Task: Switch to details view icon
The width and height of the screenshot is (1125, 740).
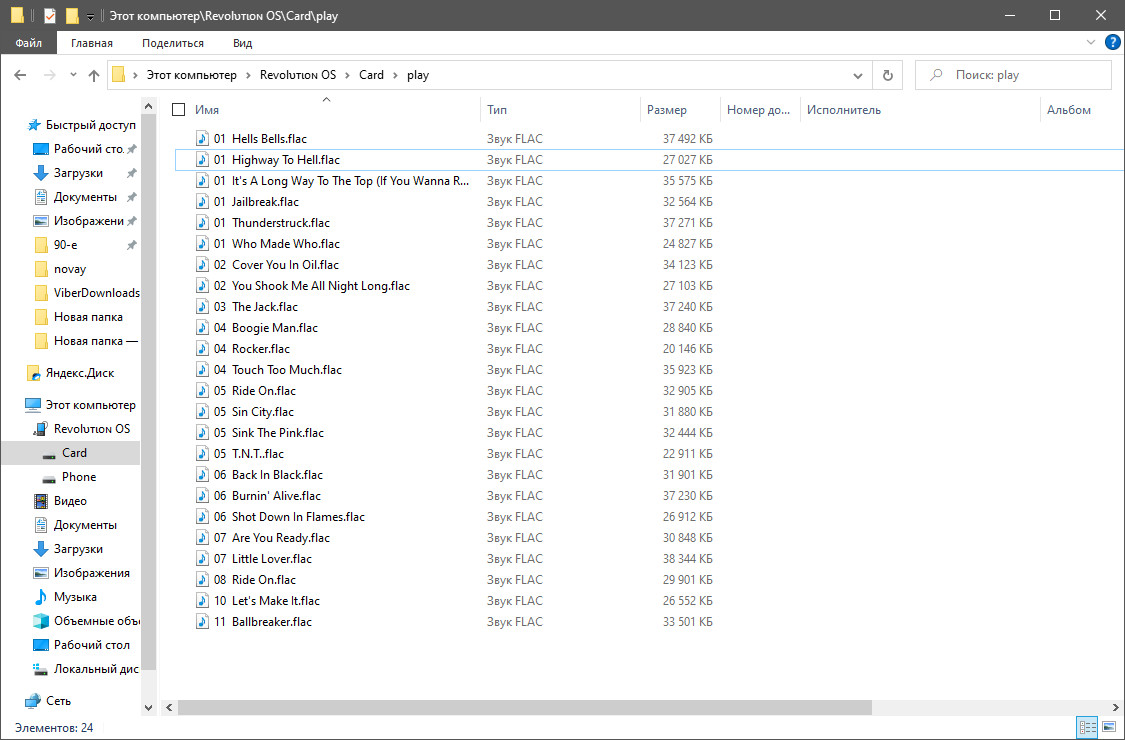Action: coord(1087,727)
